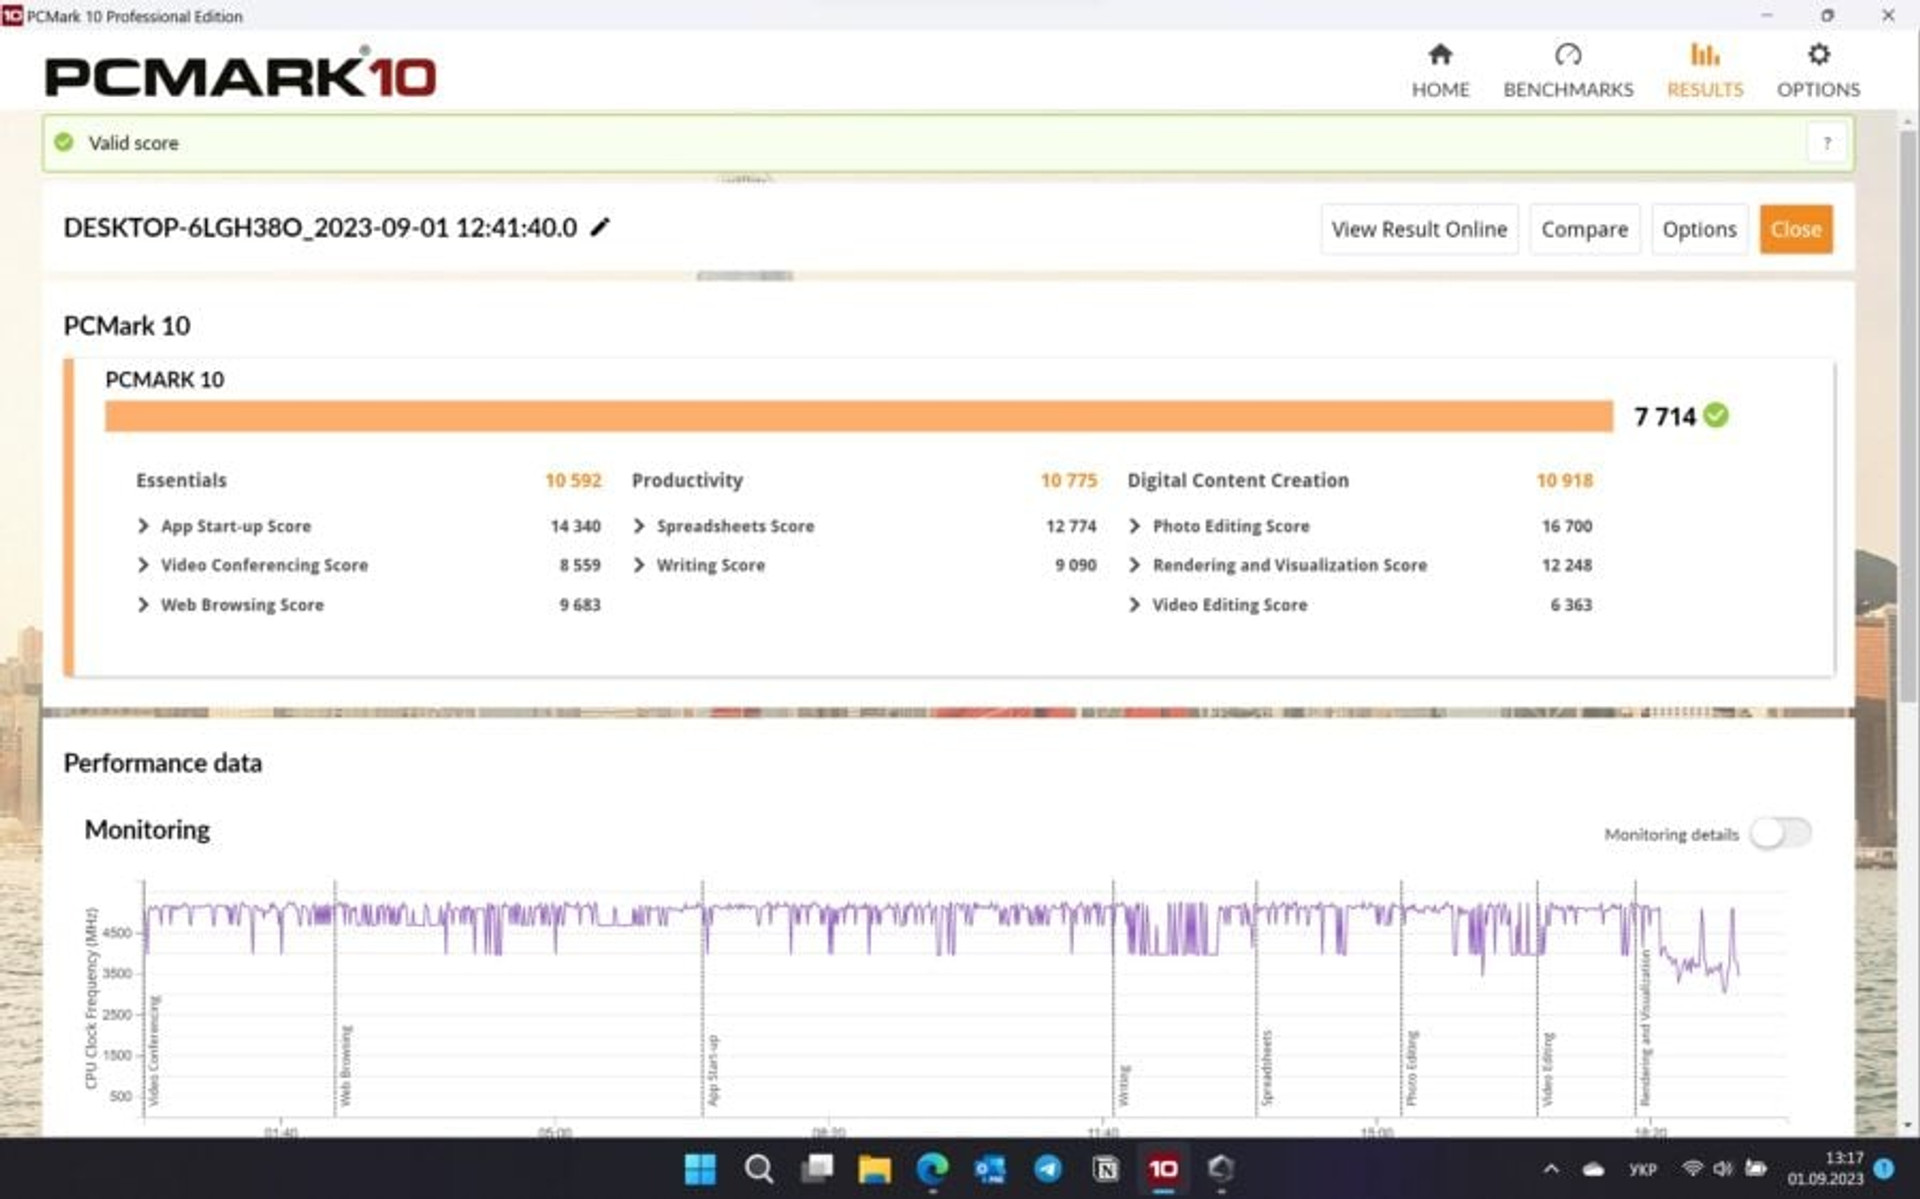Click the volume speaker tray icon
Screen dimensions: 1920x1199
coord(1723,1168)
